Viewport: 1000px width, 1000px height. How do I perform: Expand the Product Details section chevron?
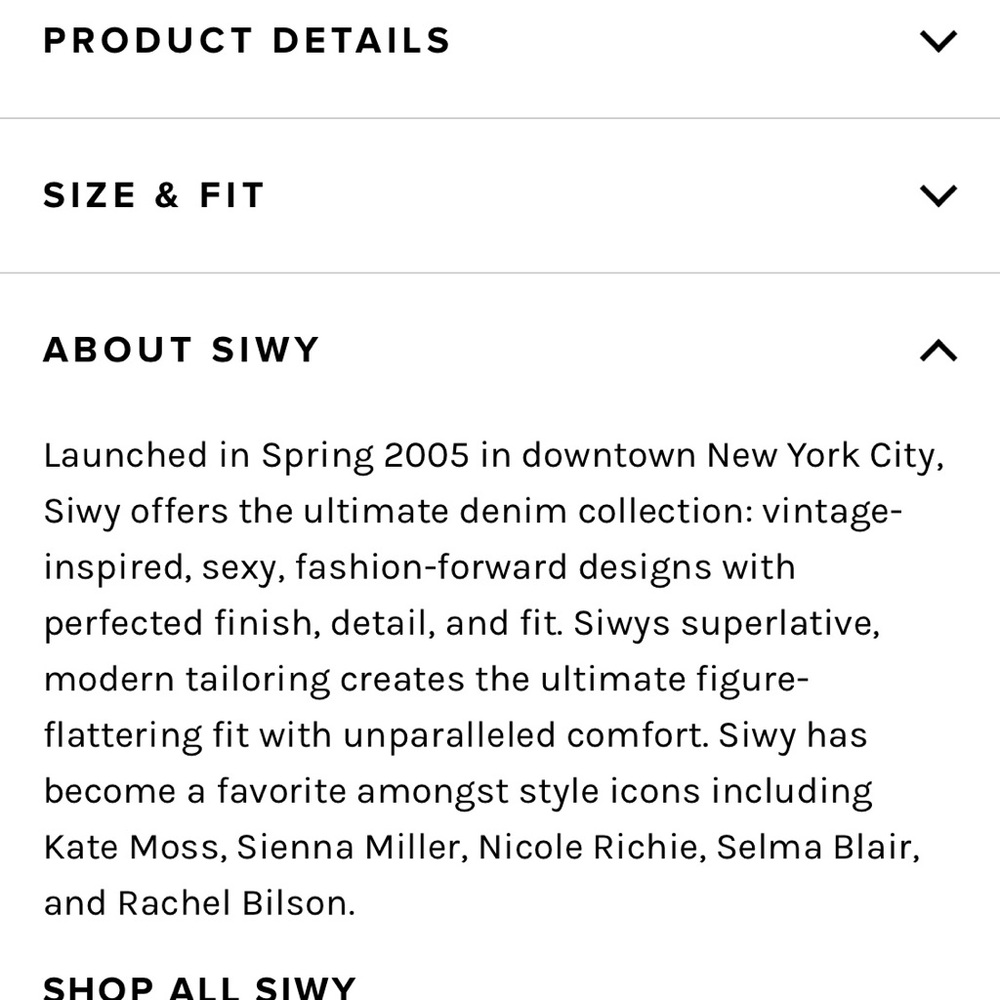coord(938,41)
